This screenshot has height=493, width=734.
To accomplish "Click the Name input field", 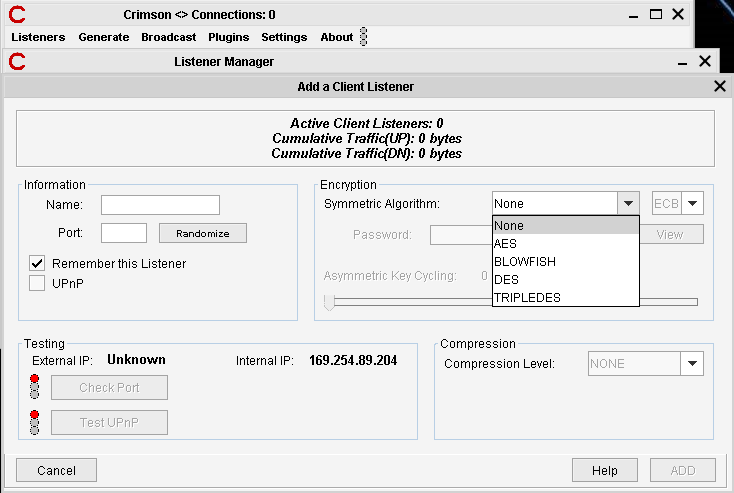I will [160, 205].
